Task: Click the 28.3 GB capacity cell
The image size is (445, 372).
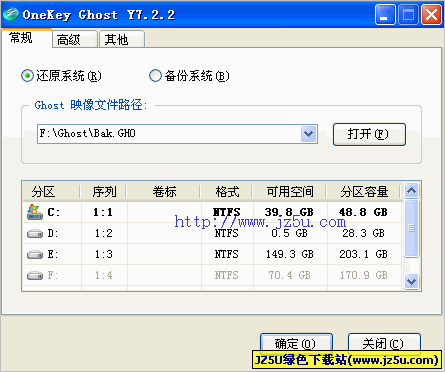Action: click(364, 233)
